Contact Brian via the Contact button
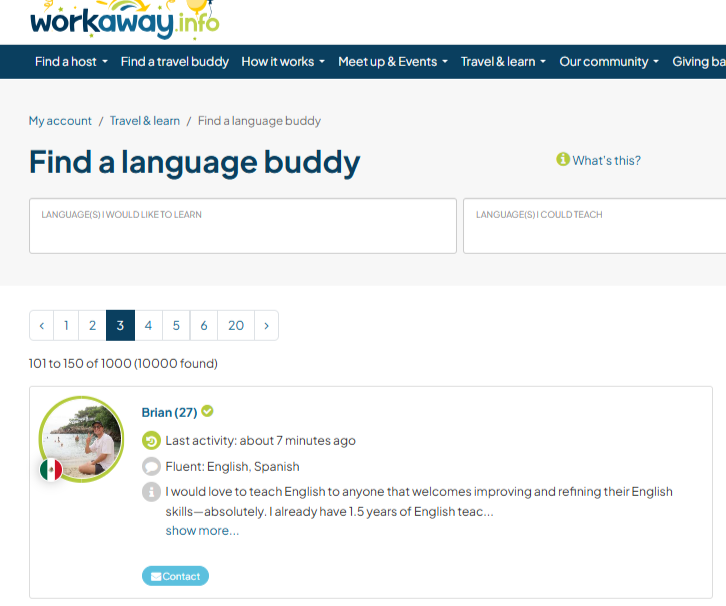726x606 pixels. pyautogui.click(x=175, y=576)
